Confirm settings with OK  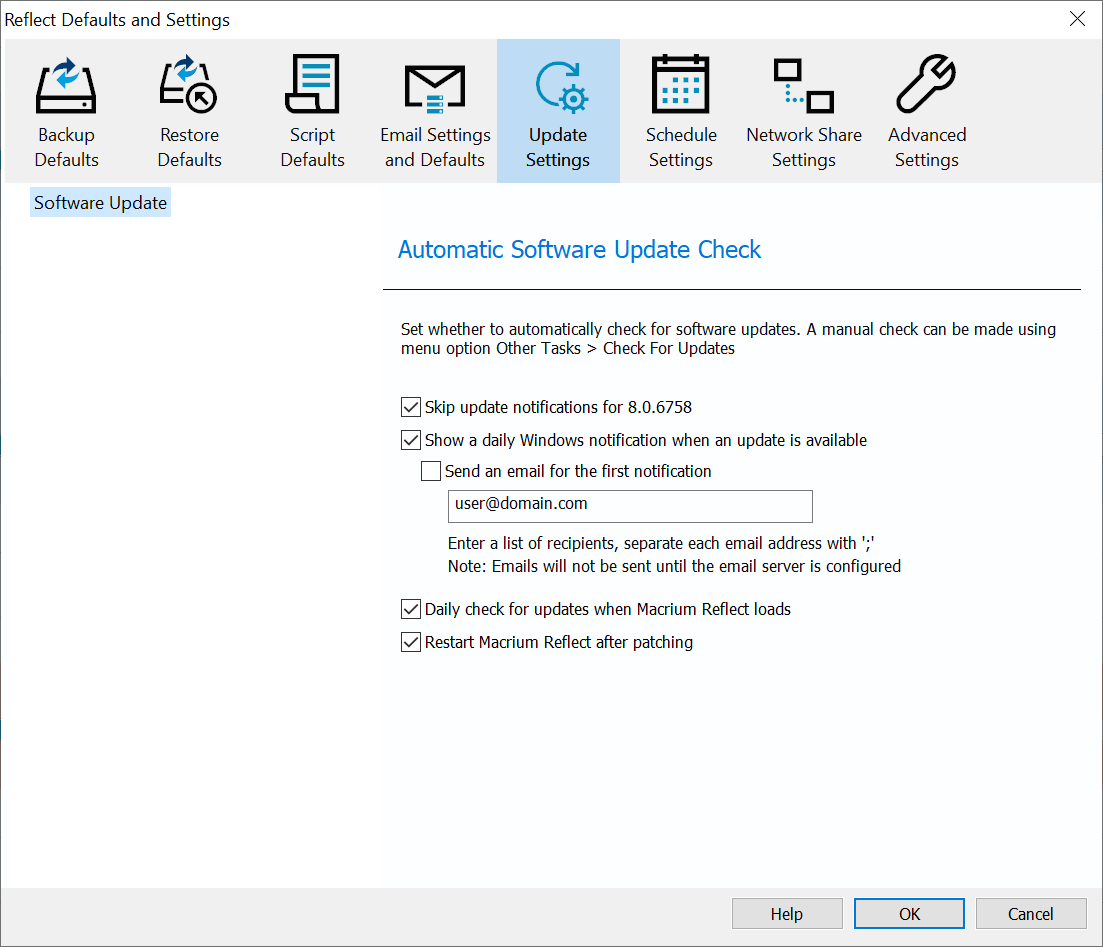tap(908, 913)
